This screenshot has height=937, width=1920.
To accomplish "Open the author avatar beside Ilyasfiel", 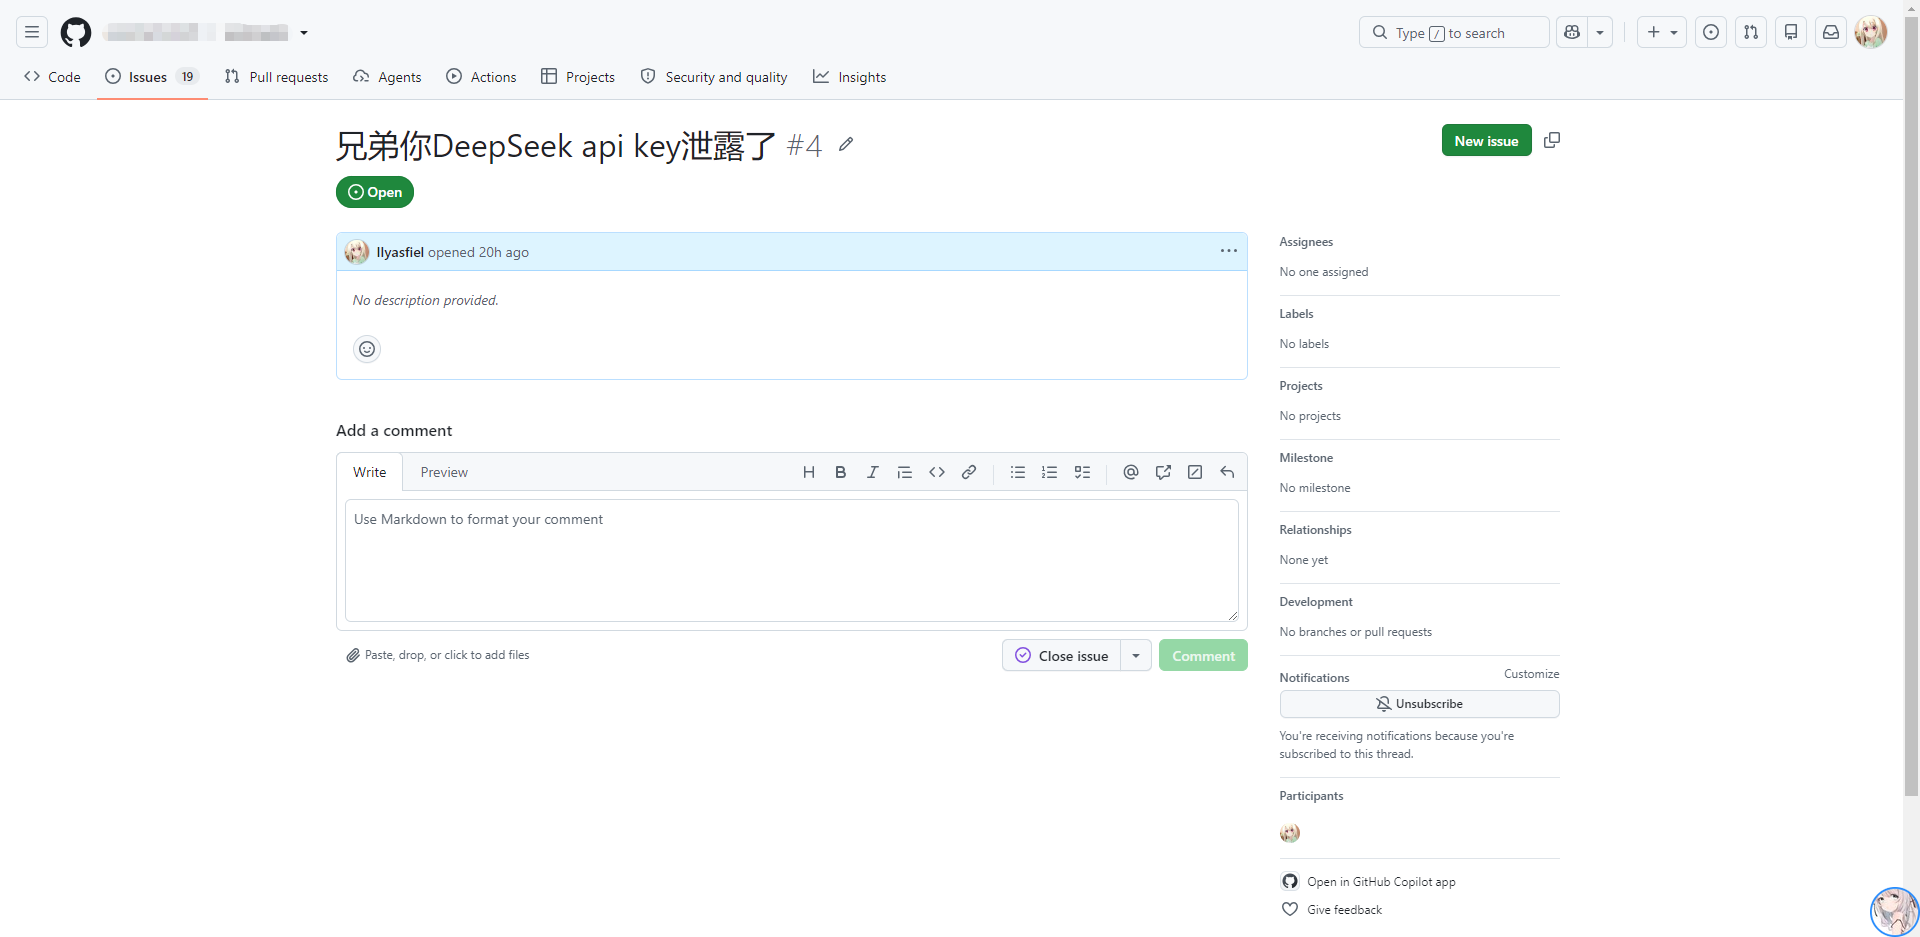I will click(357, 252).
